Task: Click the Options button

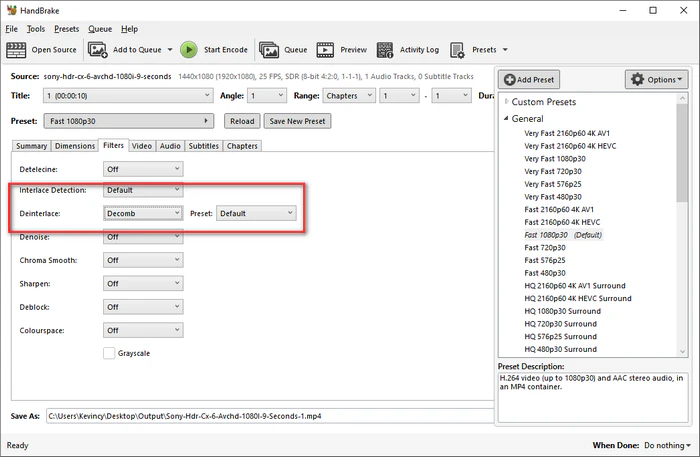Action: 656,79
